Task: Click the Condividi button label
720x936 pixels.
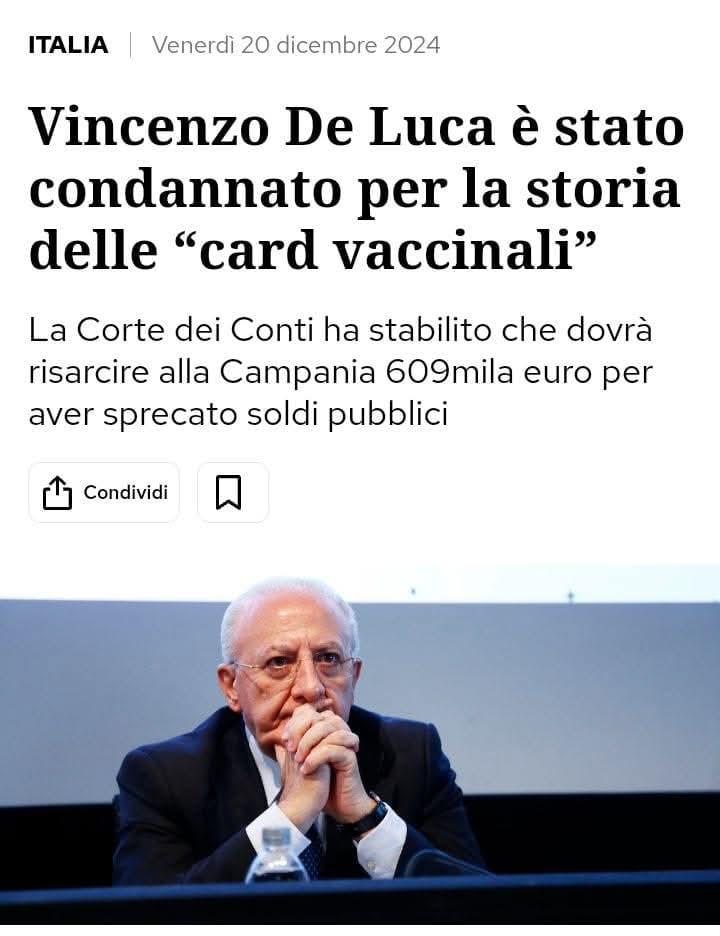Action: pyautogui.click(x=126, y=492)
